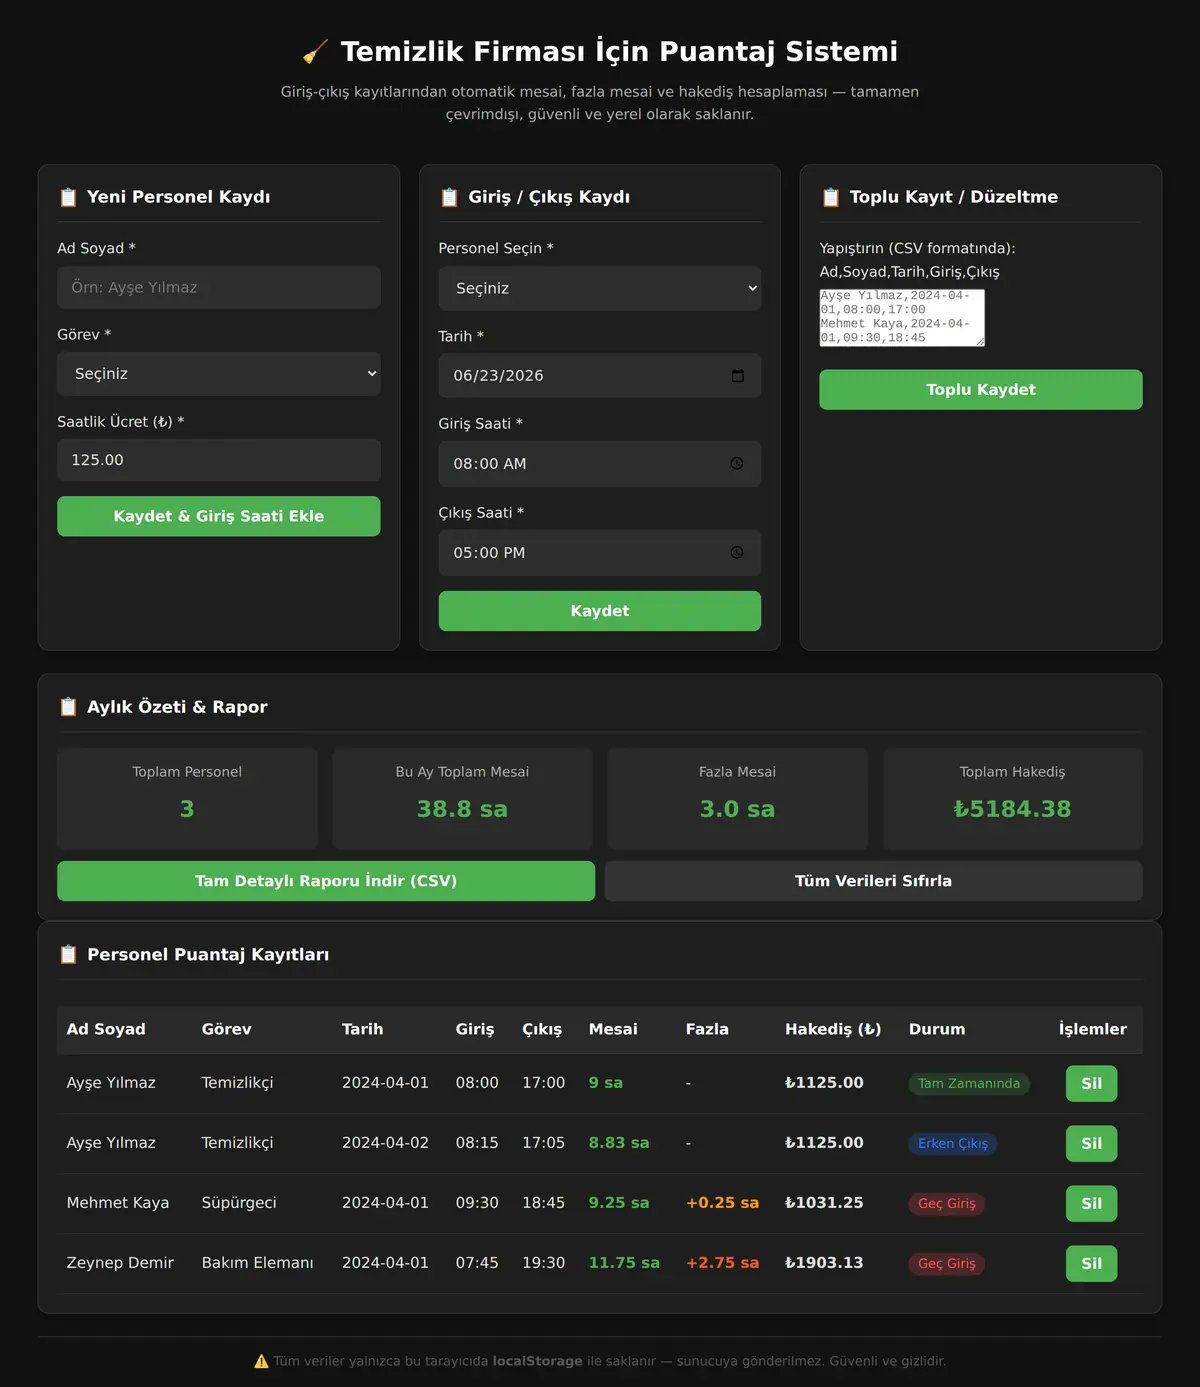The image size is (1200, 1387).
Task: Click the Hakediş (₺) column header
Action: click(833, 1029)
